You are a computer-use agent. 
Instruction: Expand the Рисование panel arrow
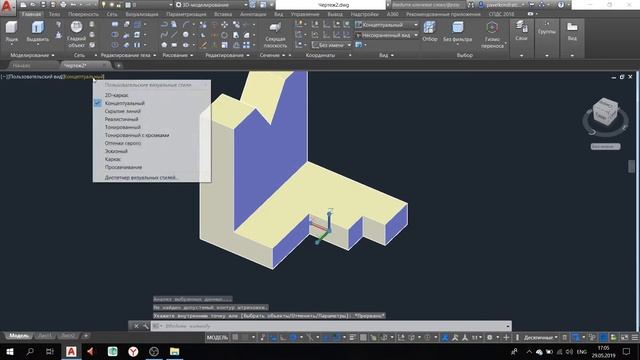click(191, 55)
